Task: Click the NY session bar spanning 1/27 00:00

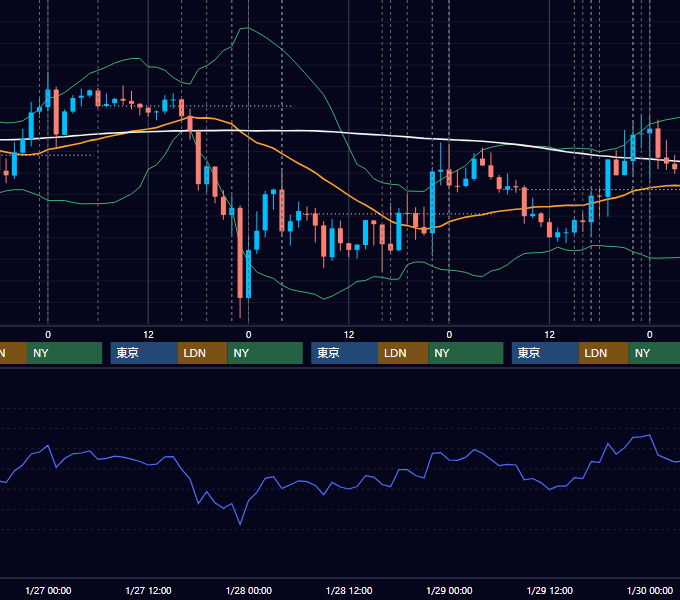Action: click(64, 353)
